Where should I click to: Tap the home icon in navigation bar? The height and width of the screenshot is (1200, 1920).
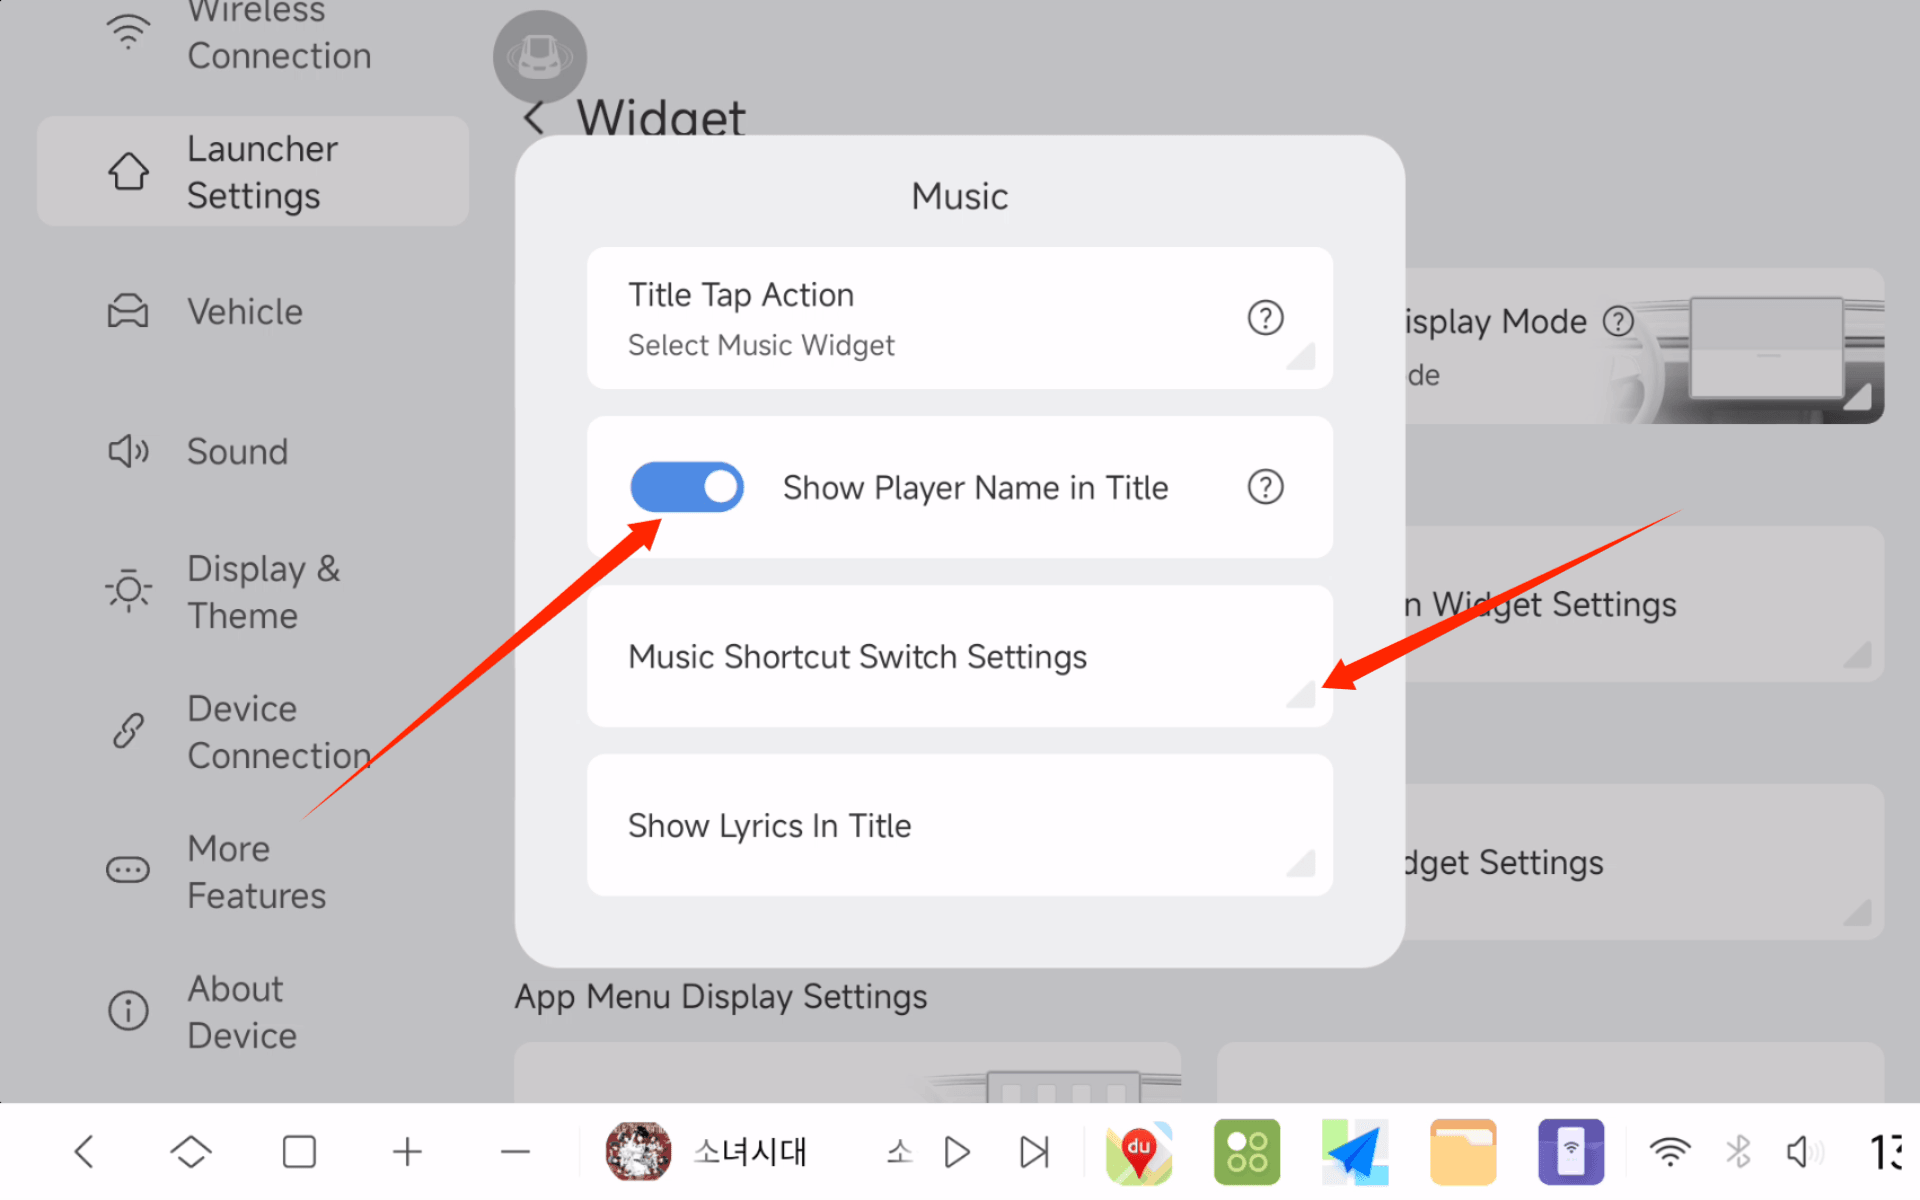click(191, 1152)
